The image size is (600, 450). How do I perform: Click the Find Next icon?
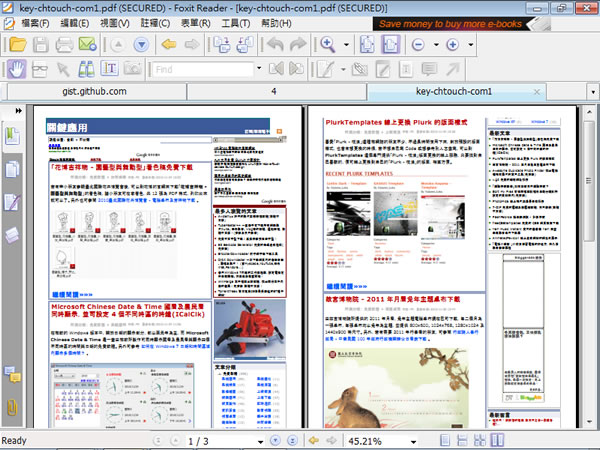[x=296, y=69]
